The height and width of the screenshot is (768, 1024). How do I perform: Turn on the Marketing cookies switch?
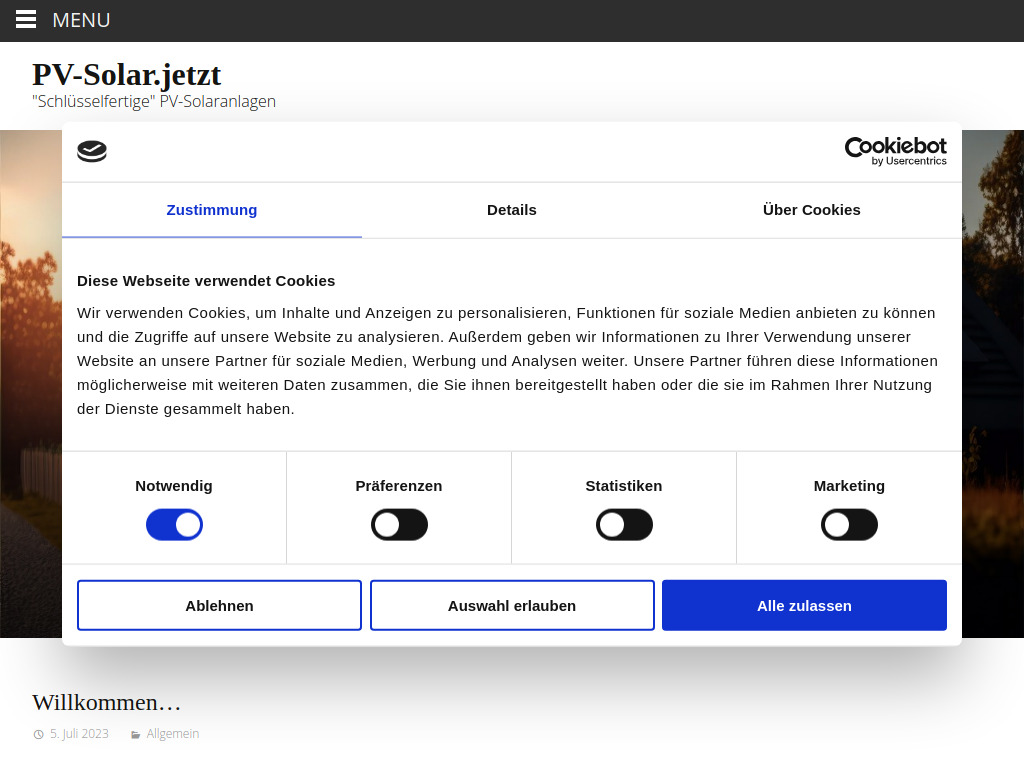849,524
